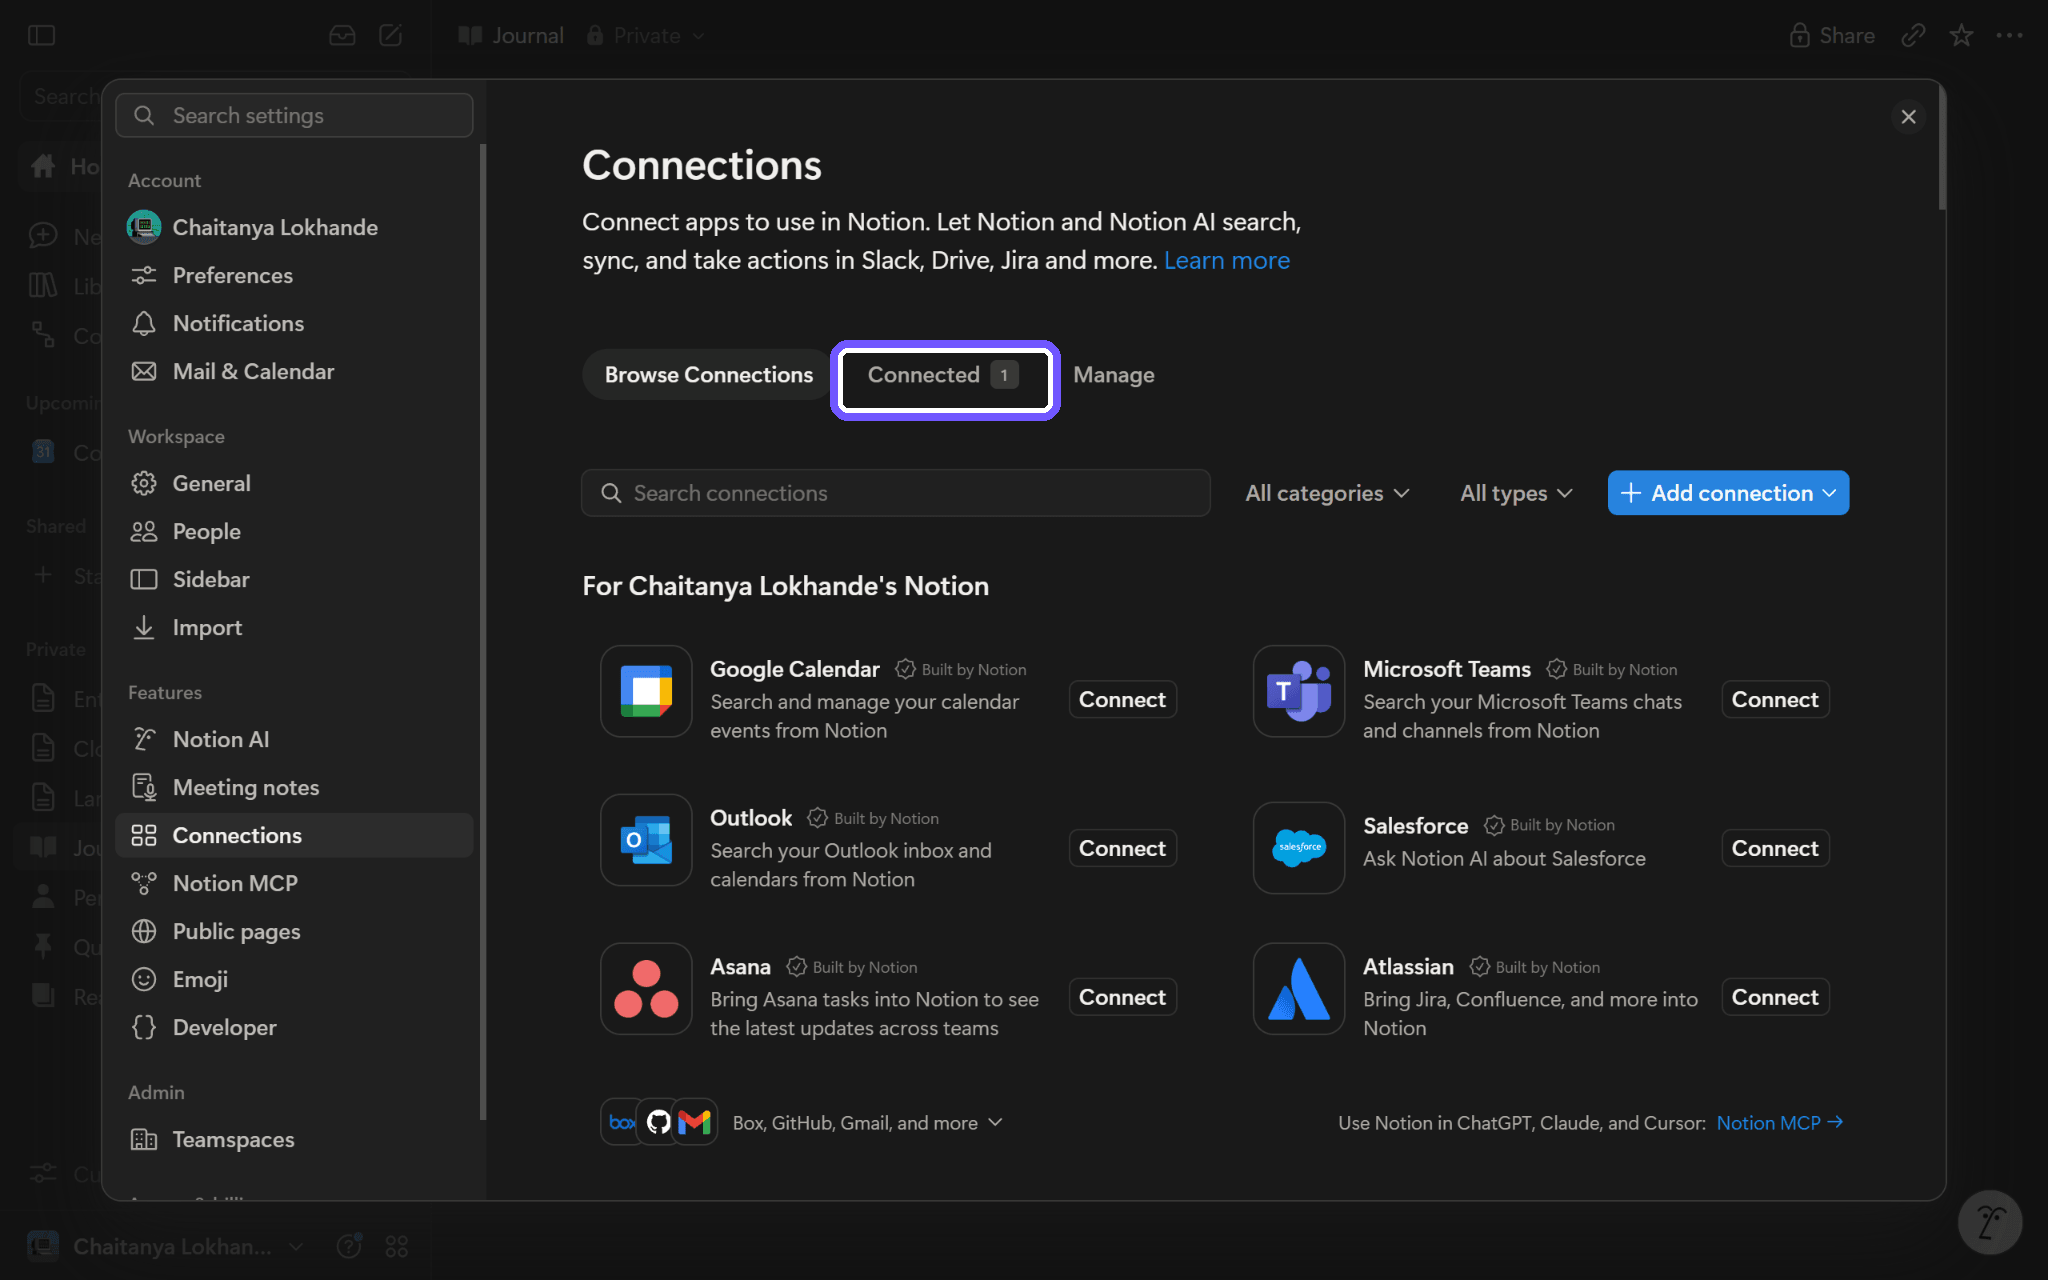Open Notion AI settings
This screenshot has height=1280, width=2048.
tap(294, 739)
